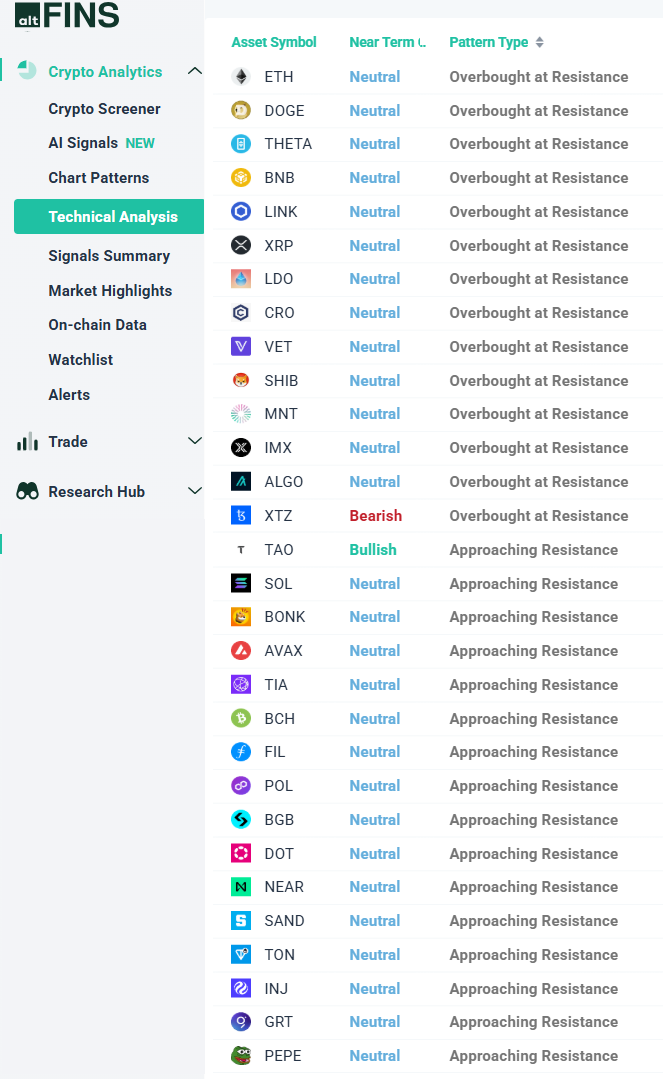Click the XTZ coin icon
663x1079 pixels.
pyautogui.click(x=241, y=515)
